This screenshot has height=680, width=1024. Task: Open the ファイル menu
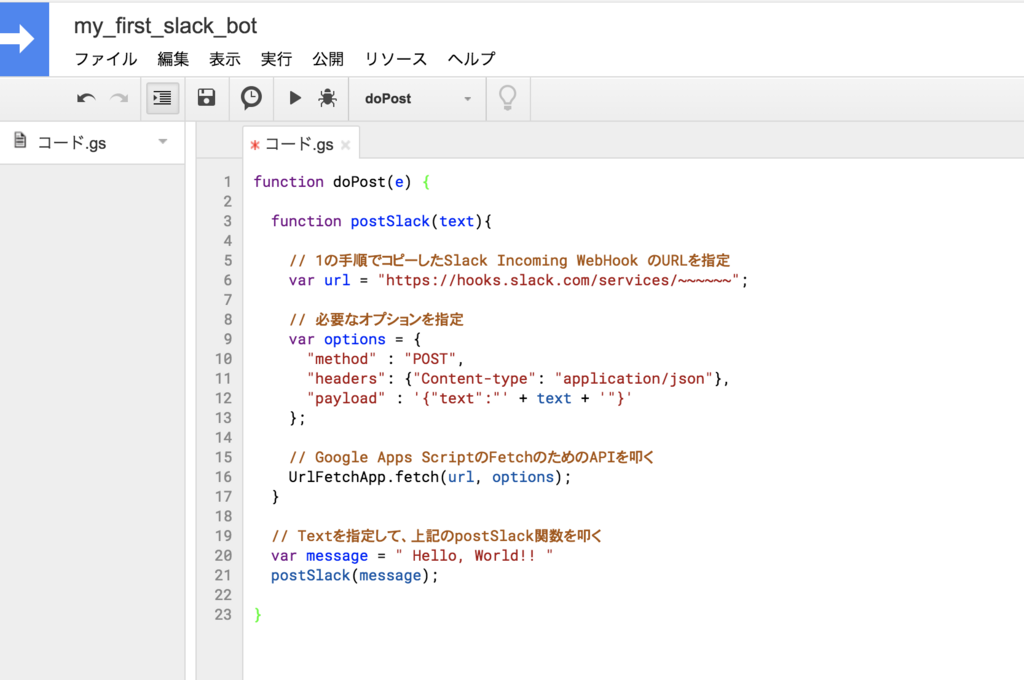point(106,59)
